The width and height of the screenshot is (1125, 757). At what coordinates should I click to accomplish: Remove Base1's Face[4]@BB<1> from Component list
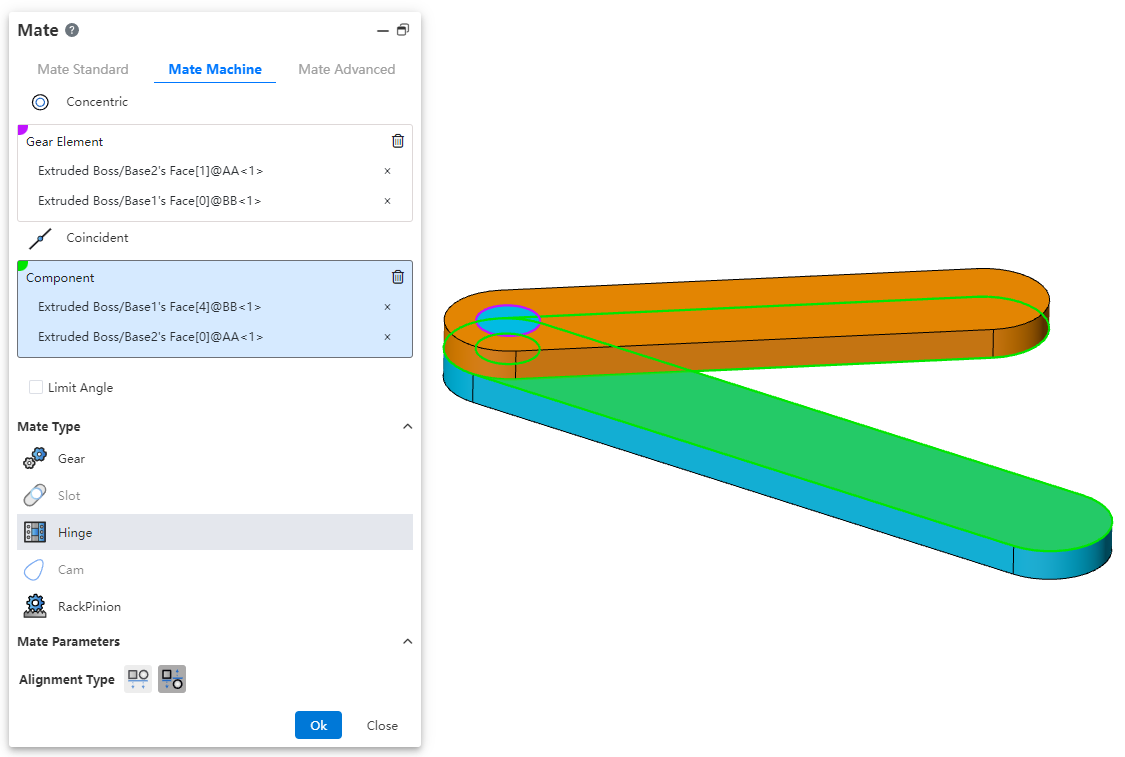387,307
